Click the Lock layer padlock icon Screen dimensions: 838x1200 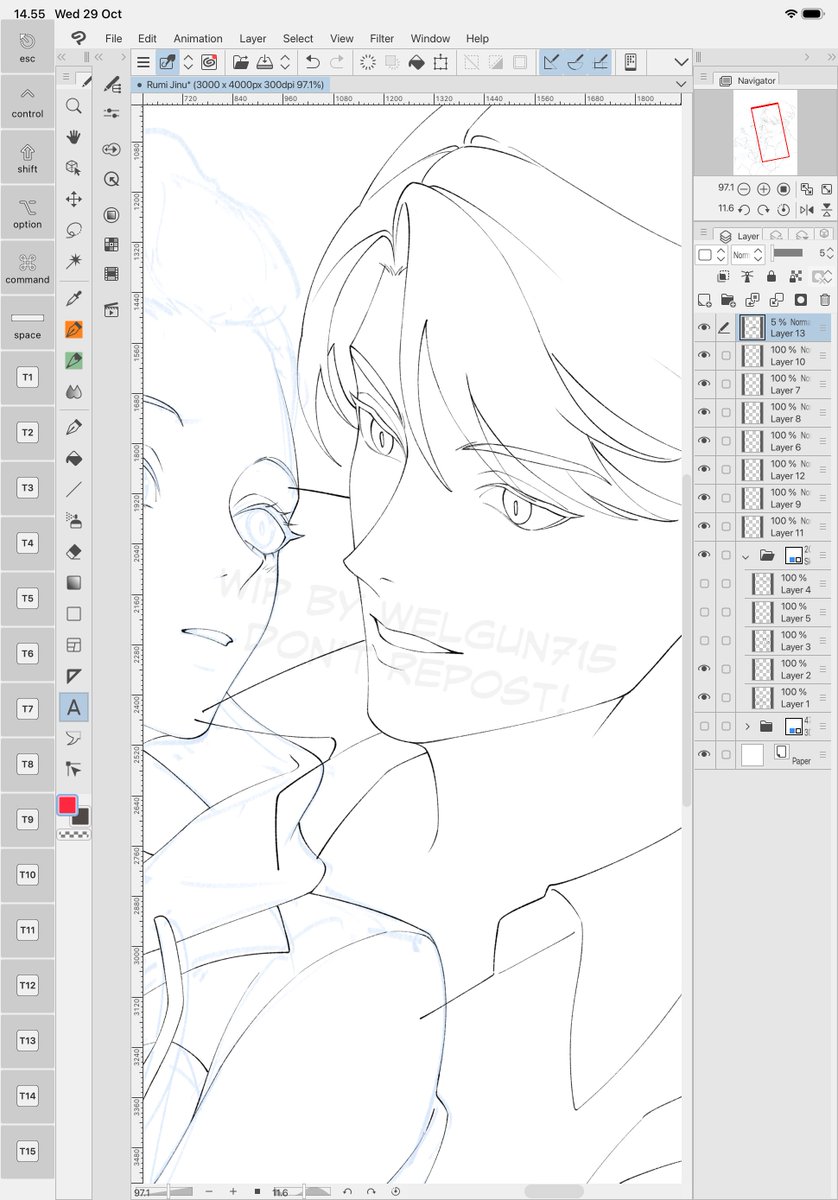pyautogui.click(x=771, y=277)
